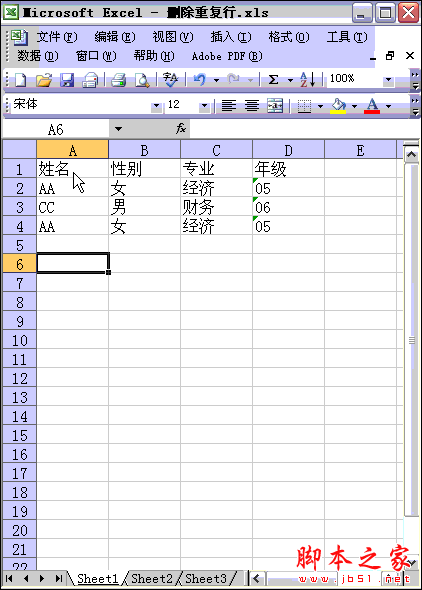This screenshot has height=590, width=422.
Task: Click the Permission icon next to Save
Action: pyautogui.click(x=90, y=80)
